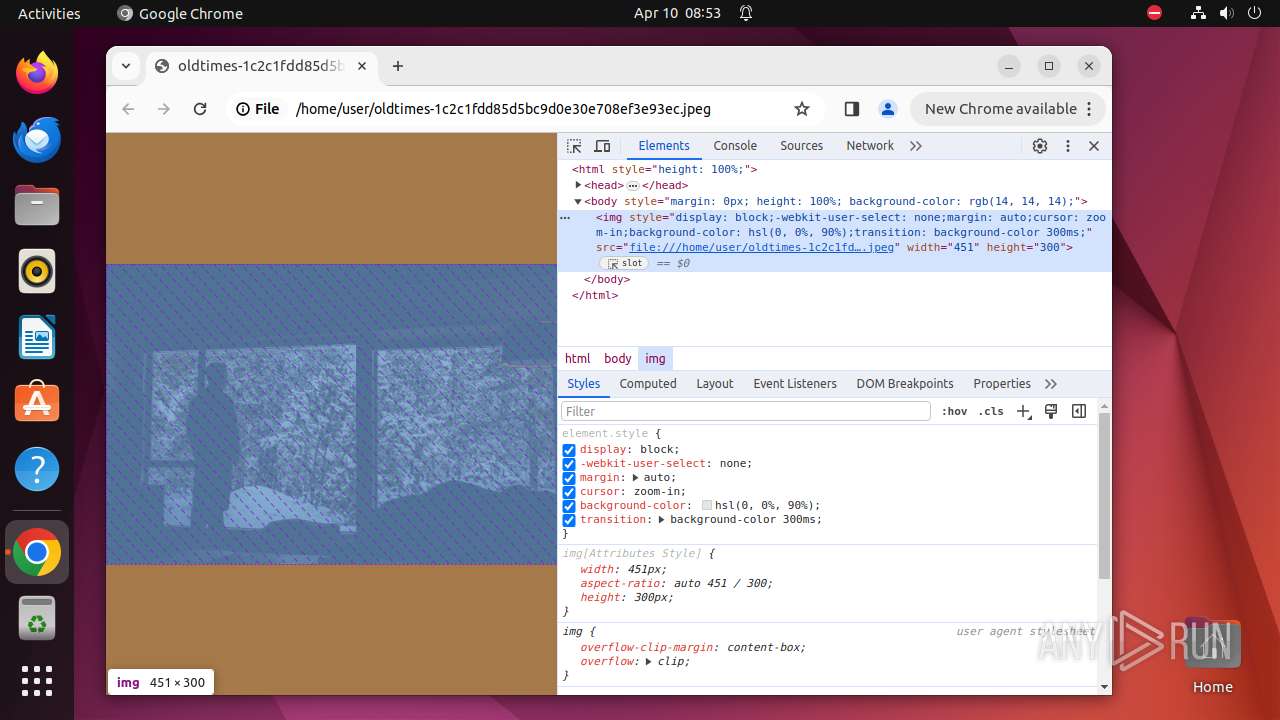
Task: Show more Styles sidebar panes chevron
Action: click(1051, 384)
